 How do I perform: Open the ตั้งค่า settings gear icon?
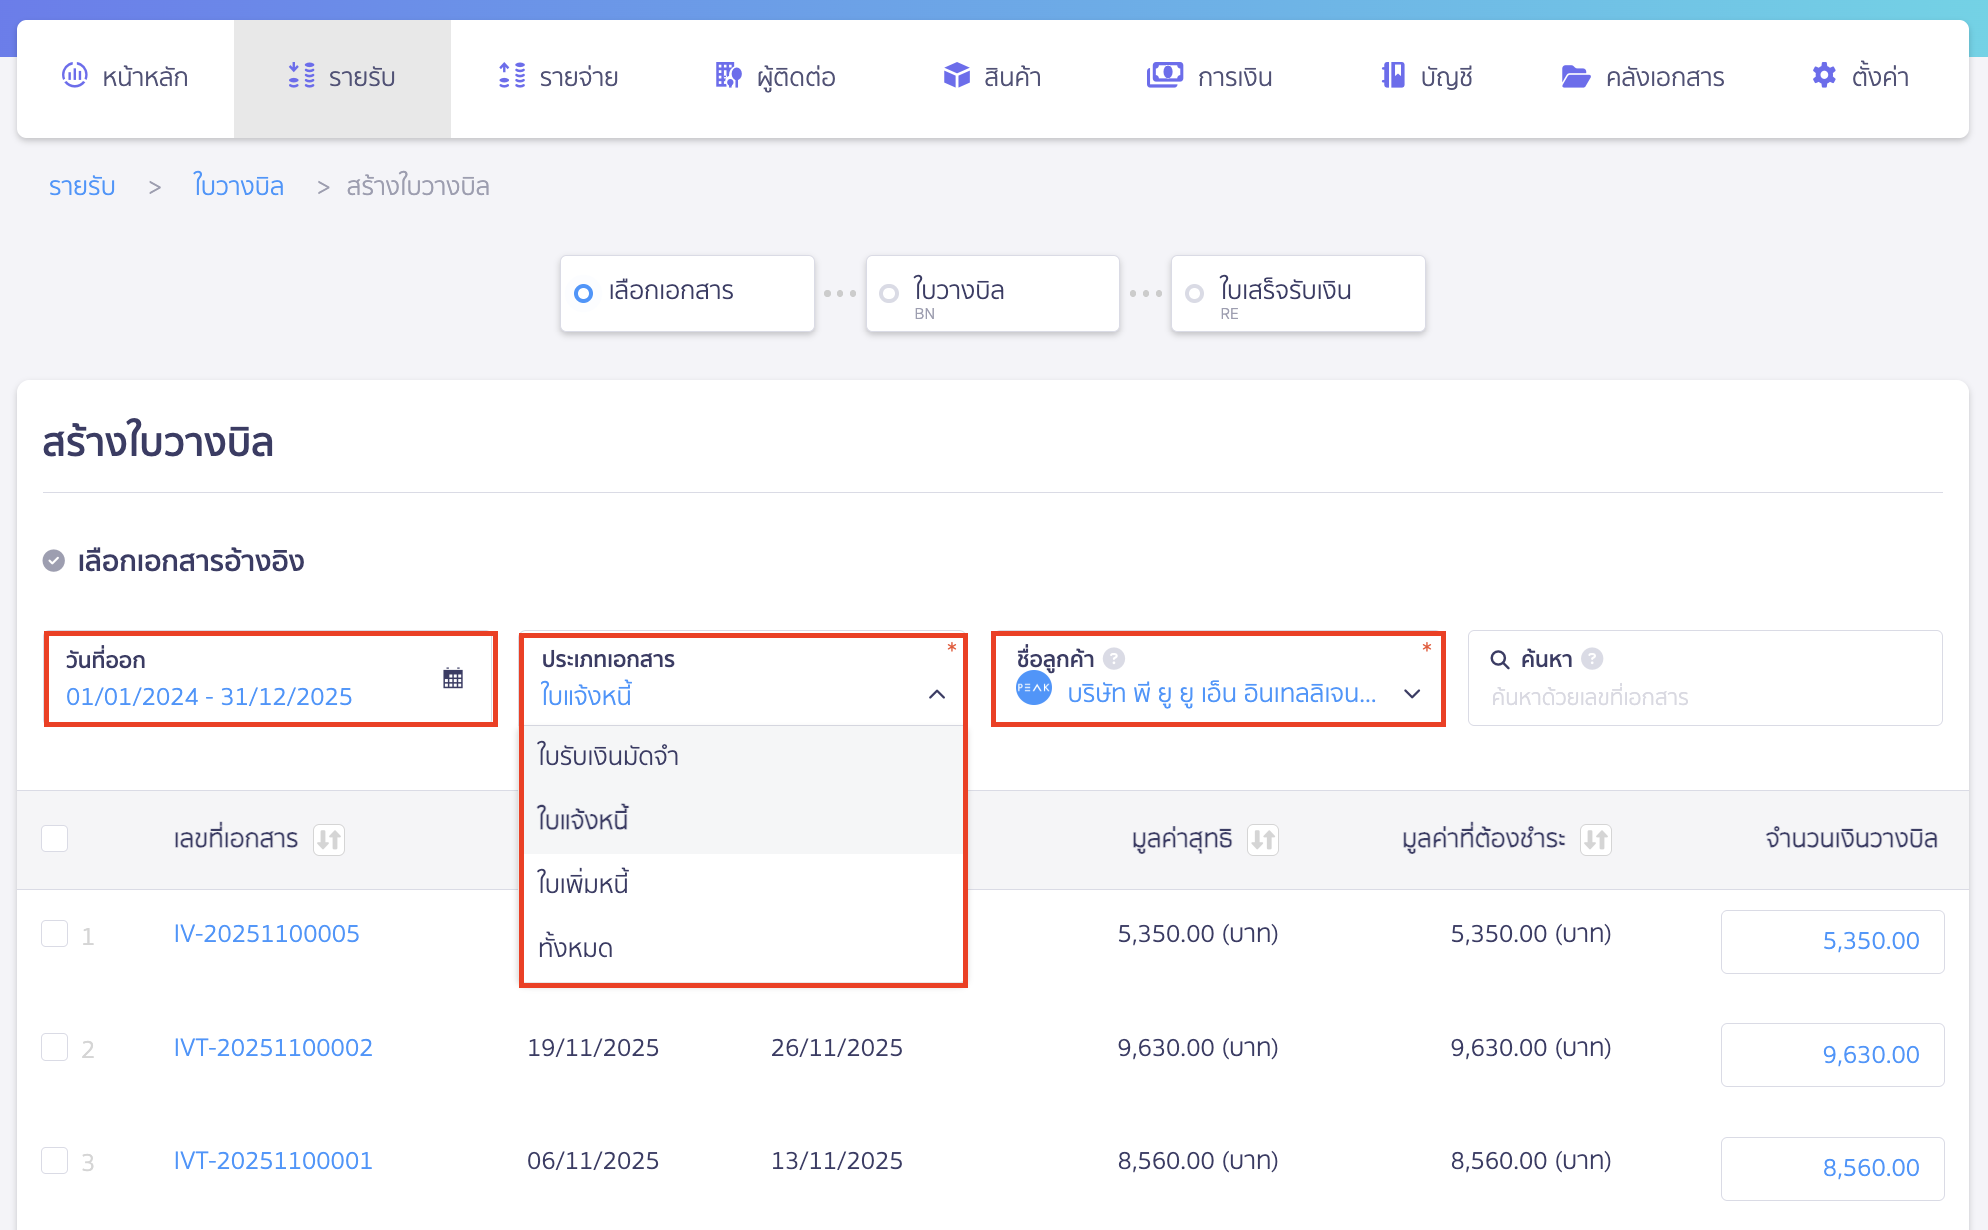click(1823, 75)
